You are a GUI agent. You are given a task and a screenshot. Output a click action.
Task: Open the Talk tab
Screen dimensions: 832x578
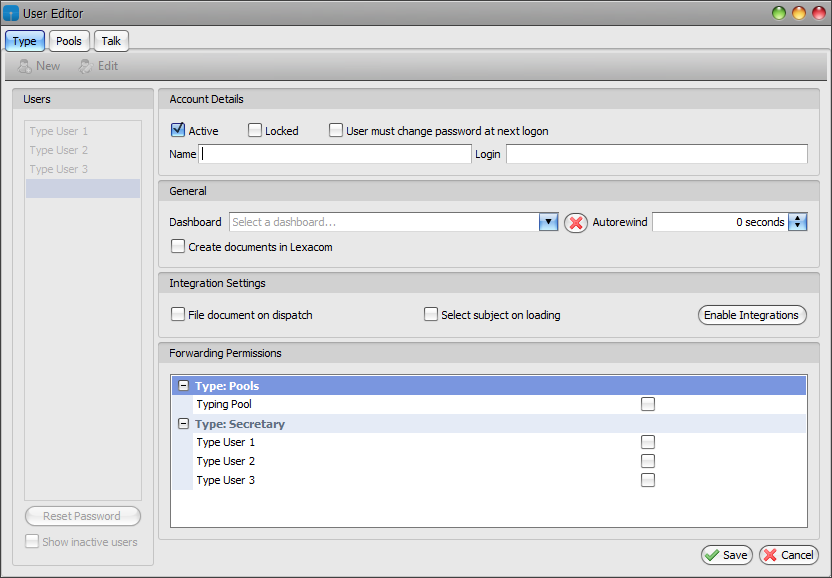[x=111, y=41]
